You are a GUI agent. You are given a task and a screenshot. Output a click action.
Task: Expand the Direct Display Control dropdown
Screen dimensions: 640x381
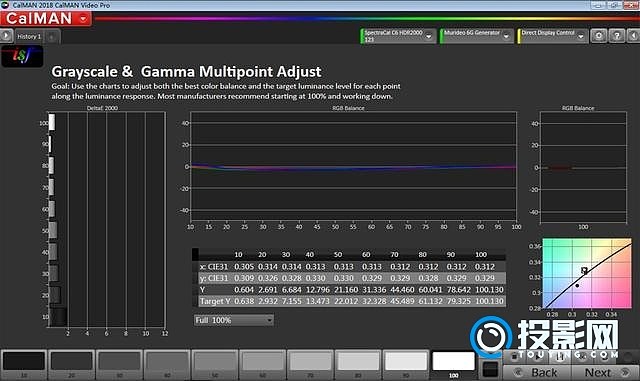tap(581, 36)
